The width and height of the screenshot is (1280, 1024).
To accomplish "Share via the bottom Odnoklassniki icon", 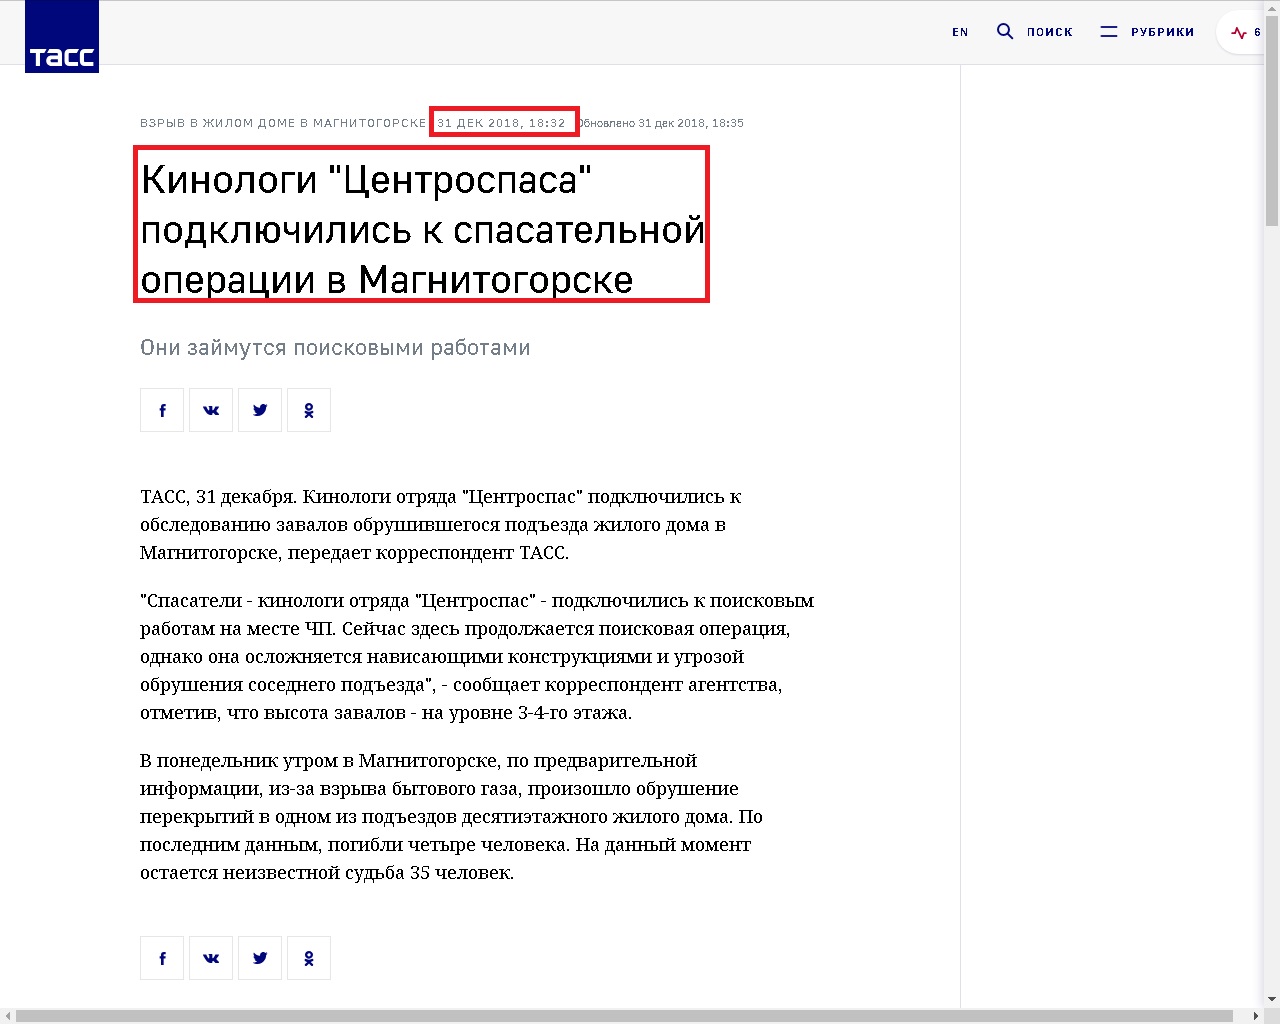I will pos(308,957).
